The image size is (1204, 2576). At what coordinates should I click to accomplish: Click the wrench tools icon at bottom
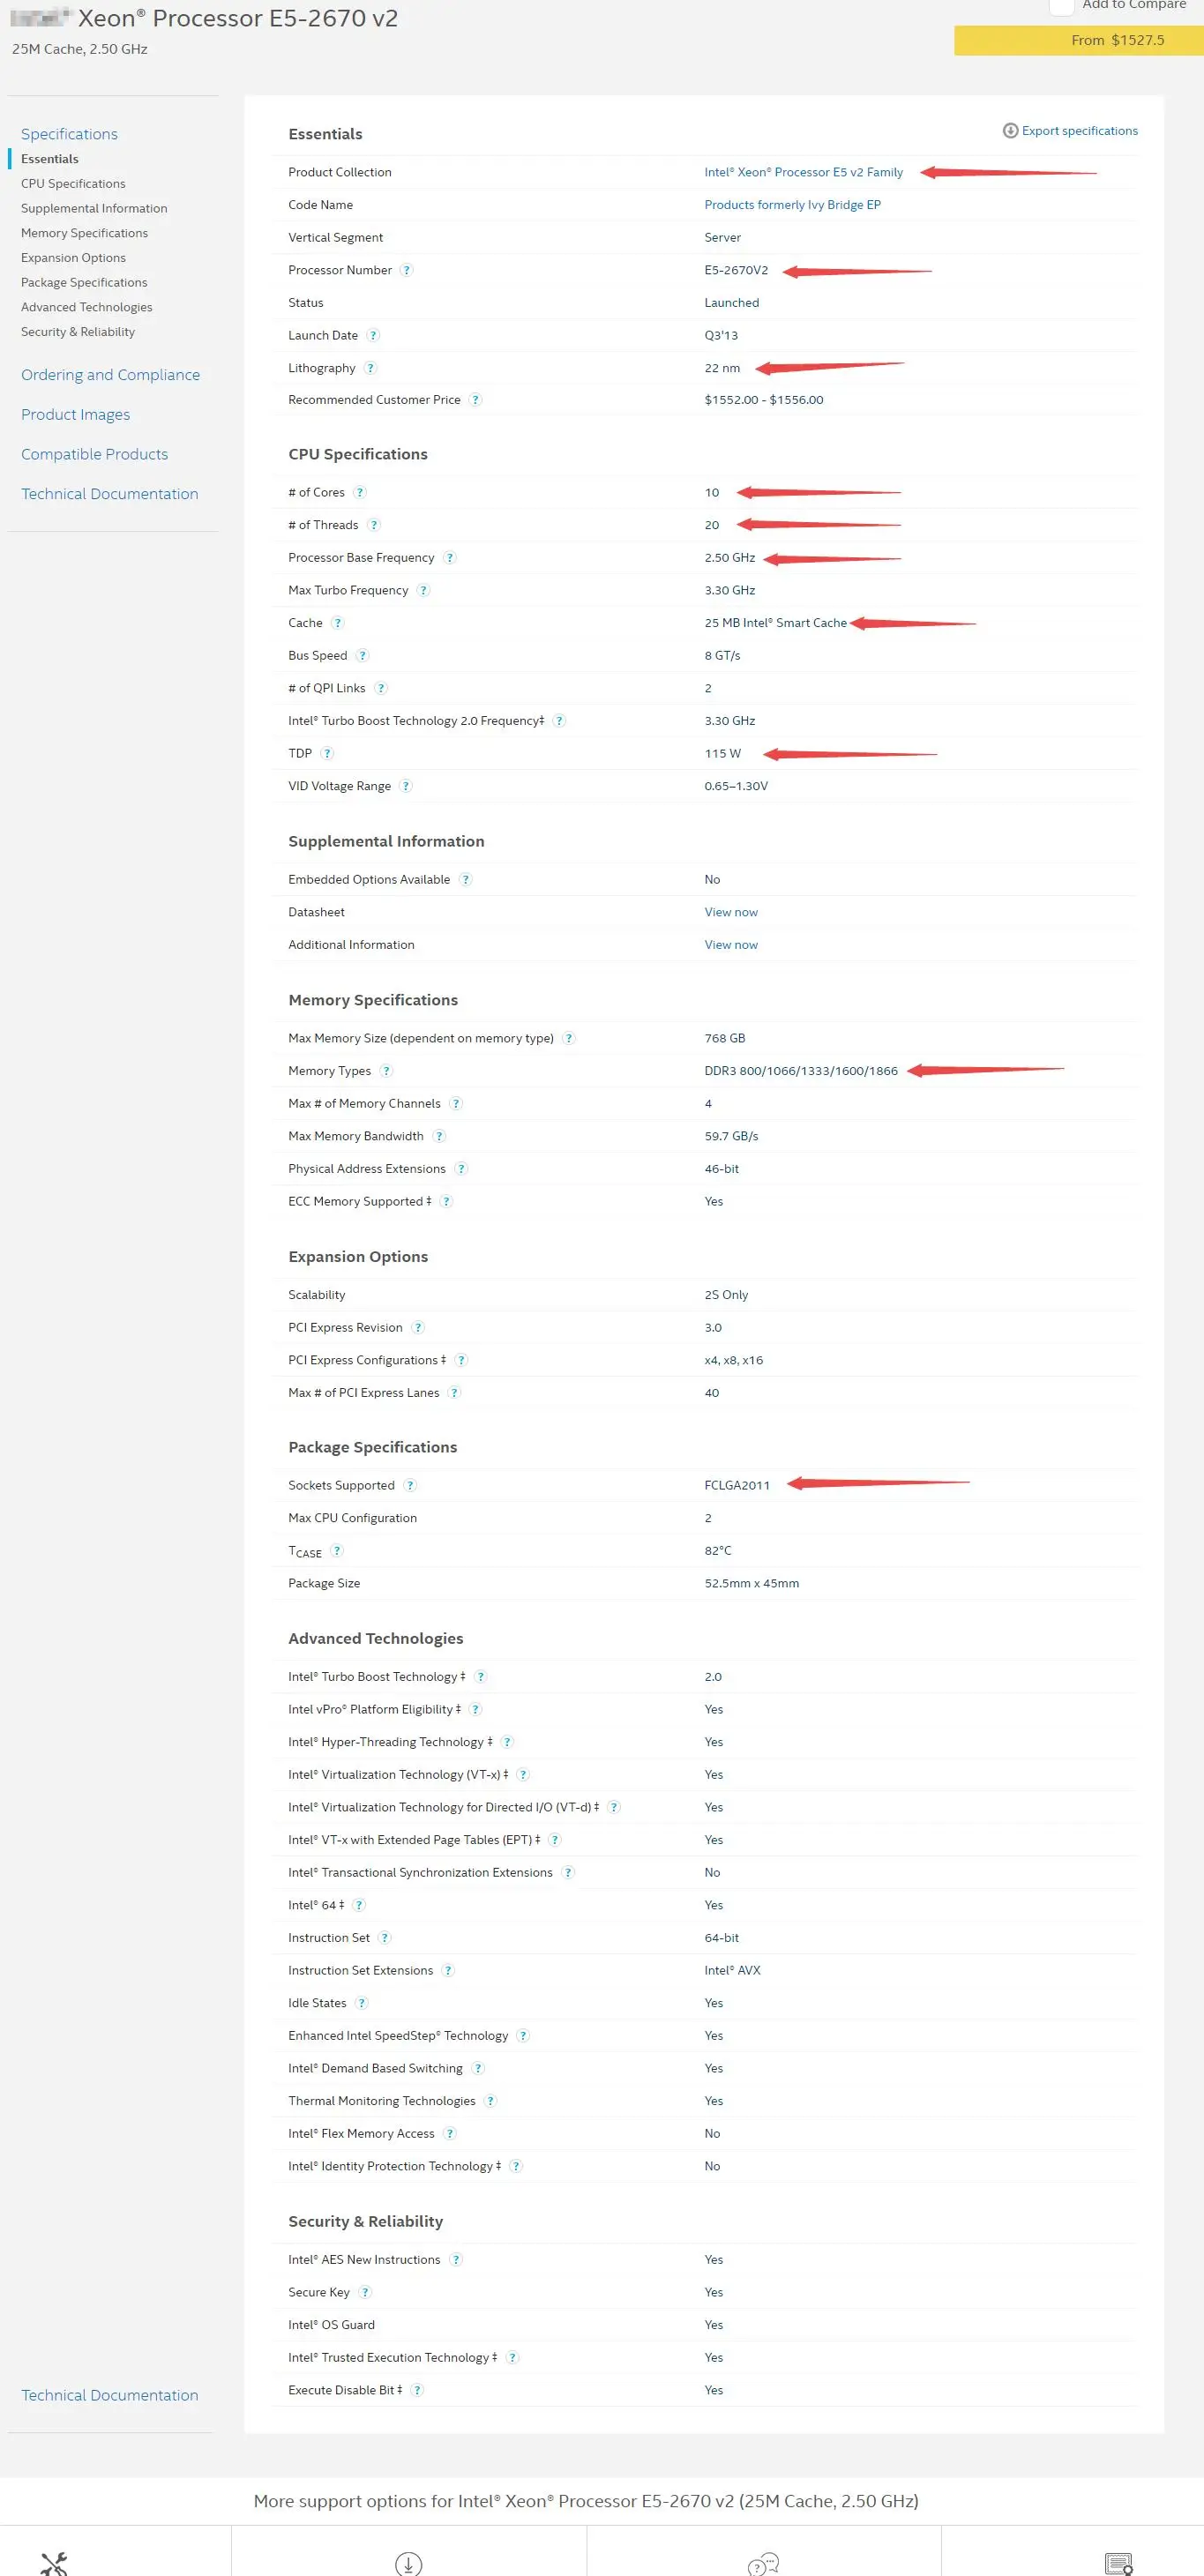tap(54, 2563)
